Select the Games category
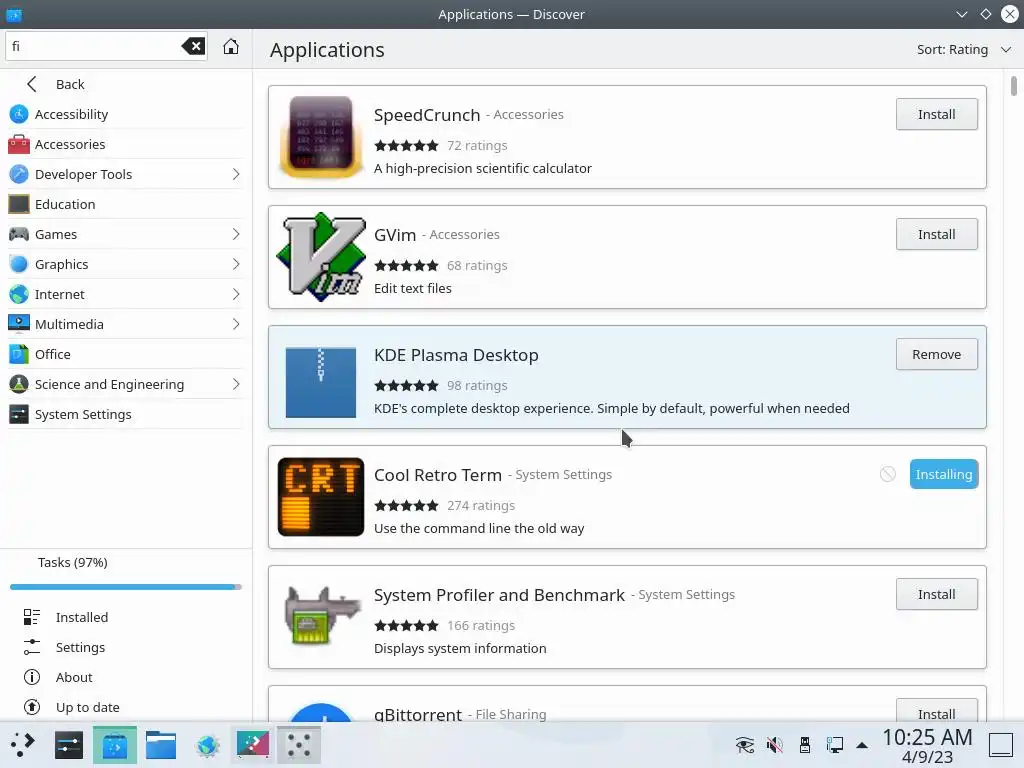Image resolution: width=1024 pixels, height=768 pixels. 125,234
